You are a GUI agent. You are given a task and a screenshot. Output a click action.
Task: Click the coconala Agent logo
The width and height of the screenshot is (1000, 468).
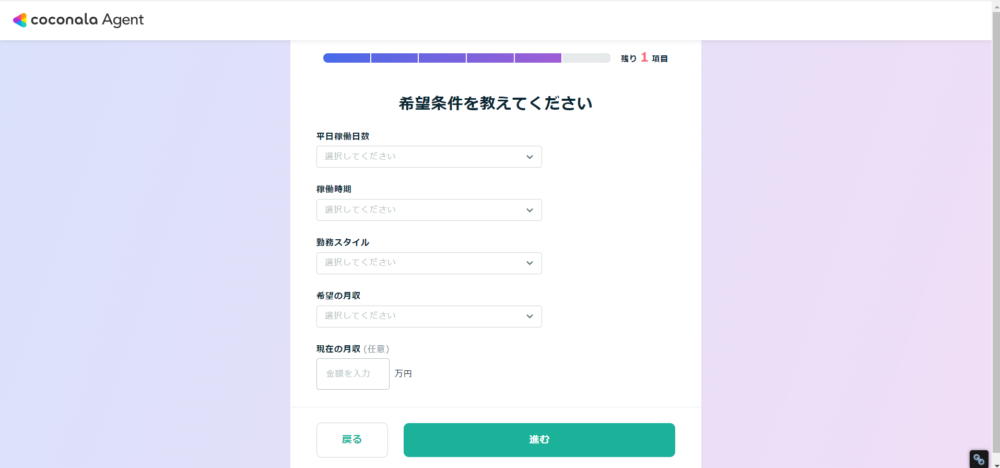(x=78, y=20)
